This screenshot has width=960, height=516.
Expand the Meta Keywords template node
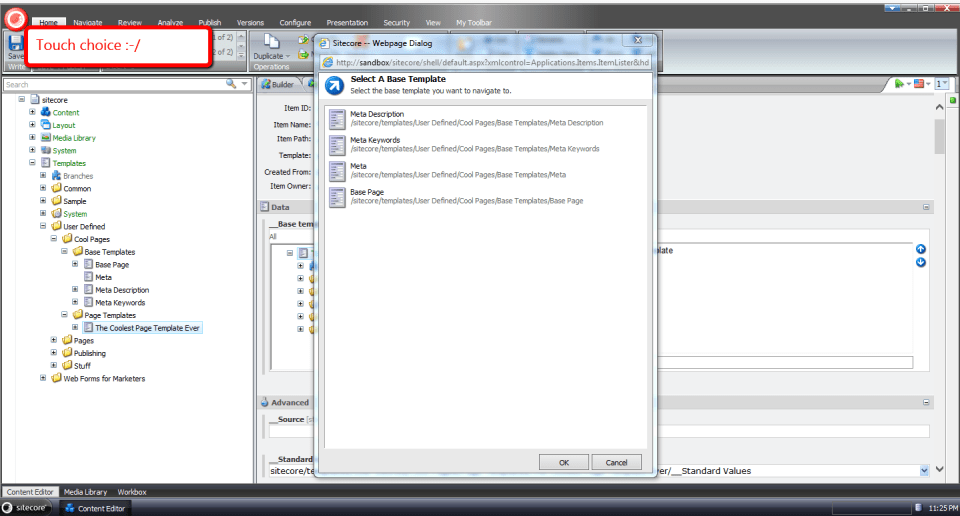(x=75, y=302)
